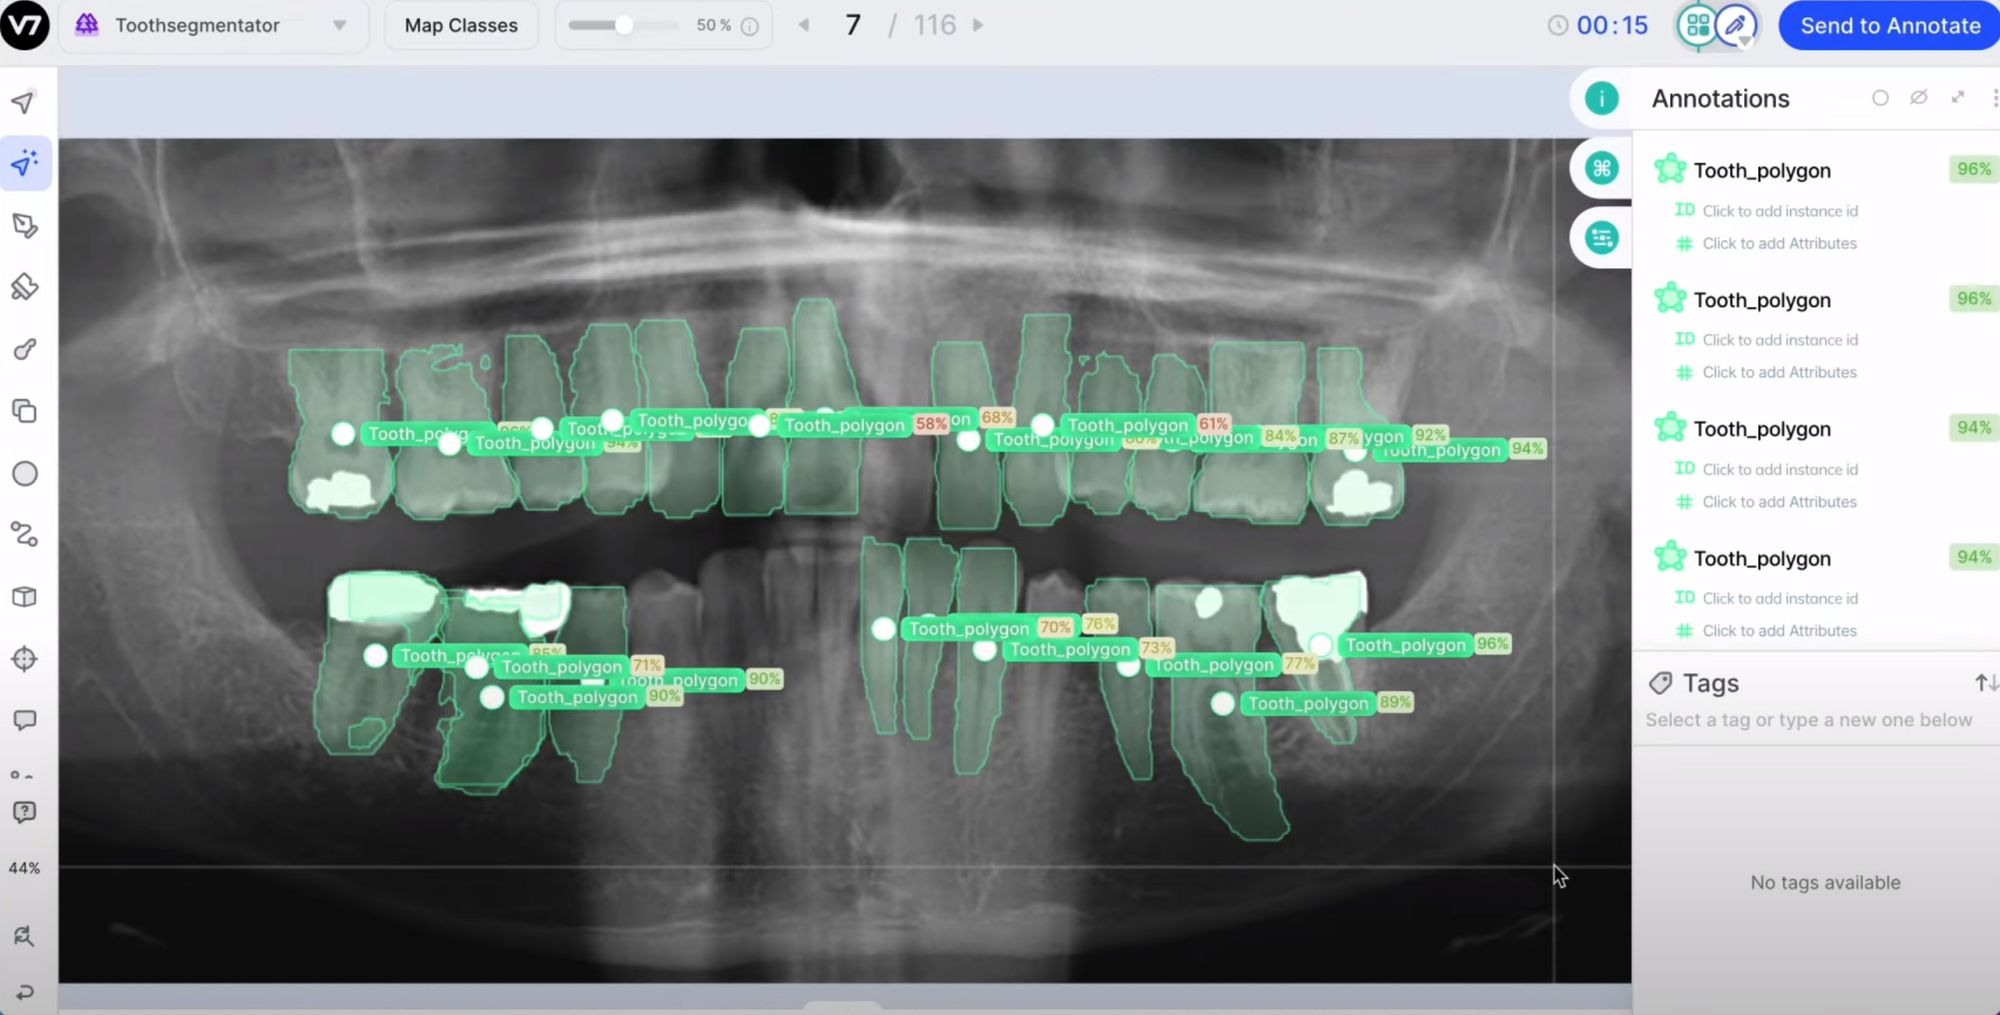
Task: Adjust the 50% confidence threshold slider
Action: 624,25
